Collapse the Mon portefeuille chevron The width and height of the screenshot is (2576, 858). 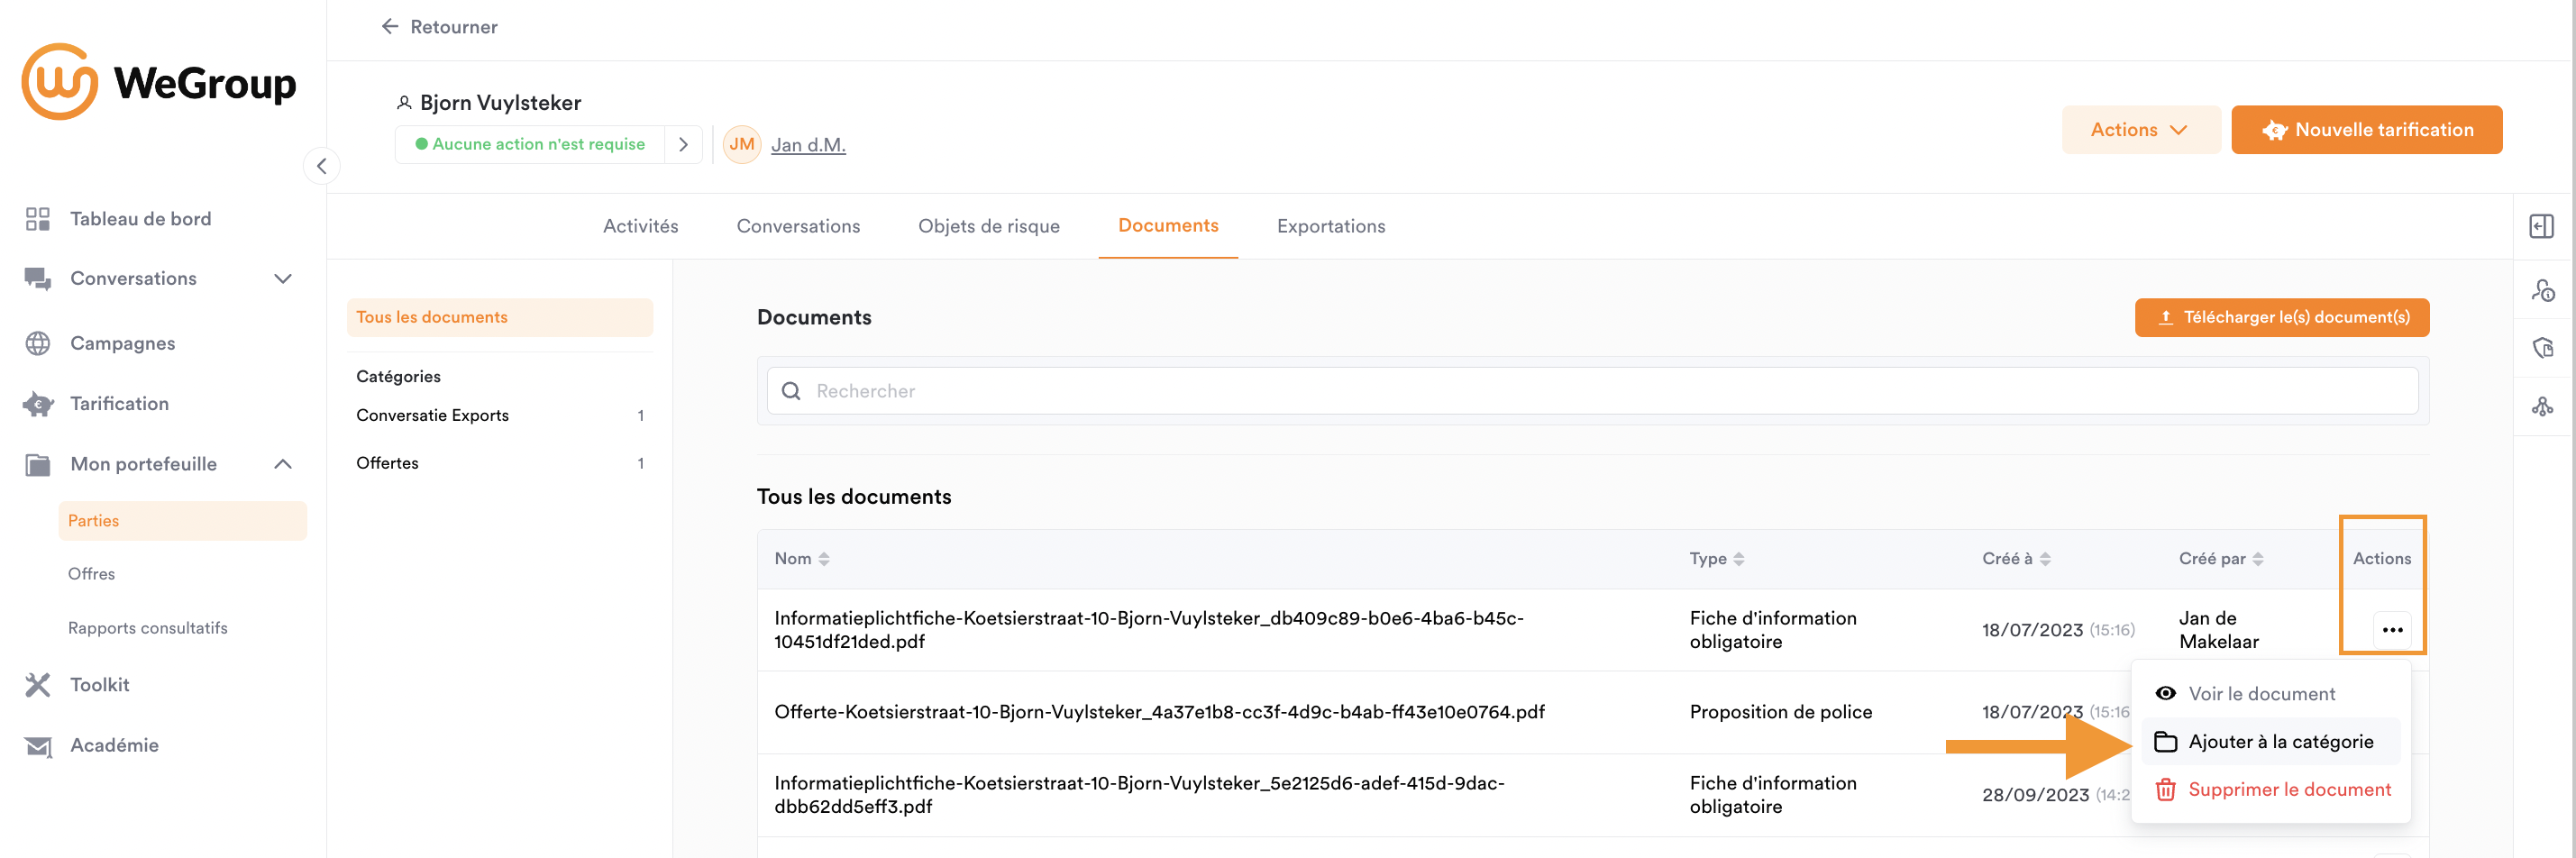pyautogui.click(x=283, y=464)
